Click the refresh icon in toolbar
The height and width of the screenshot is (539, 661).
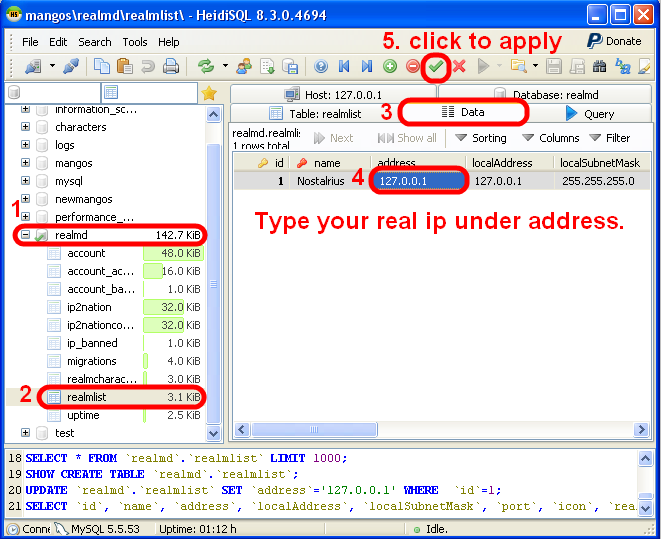tap(206, 66)
